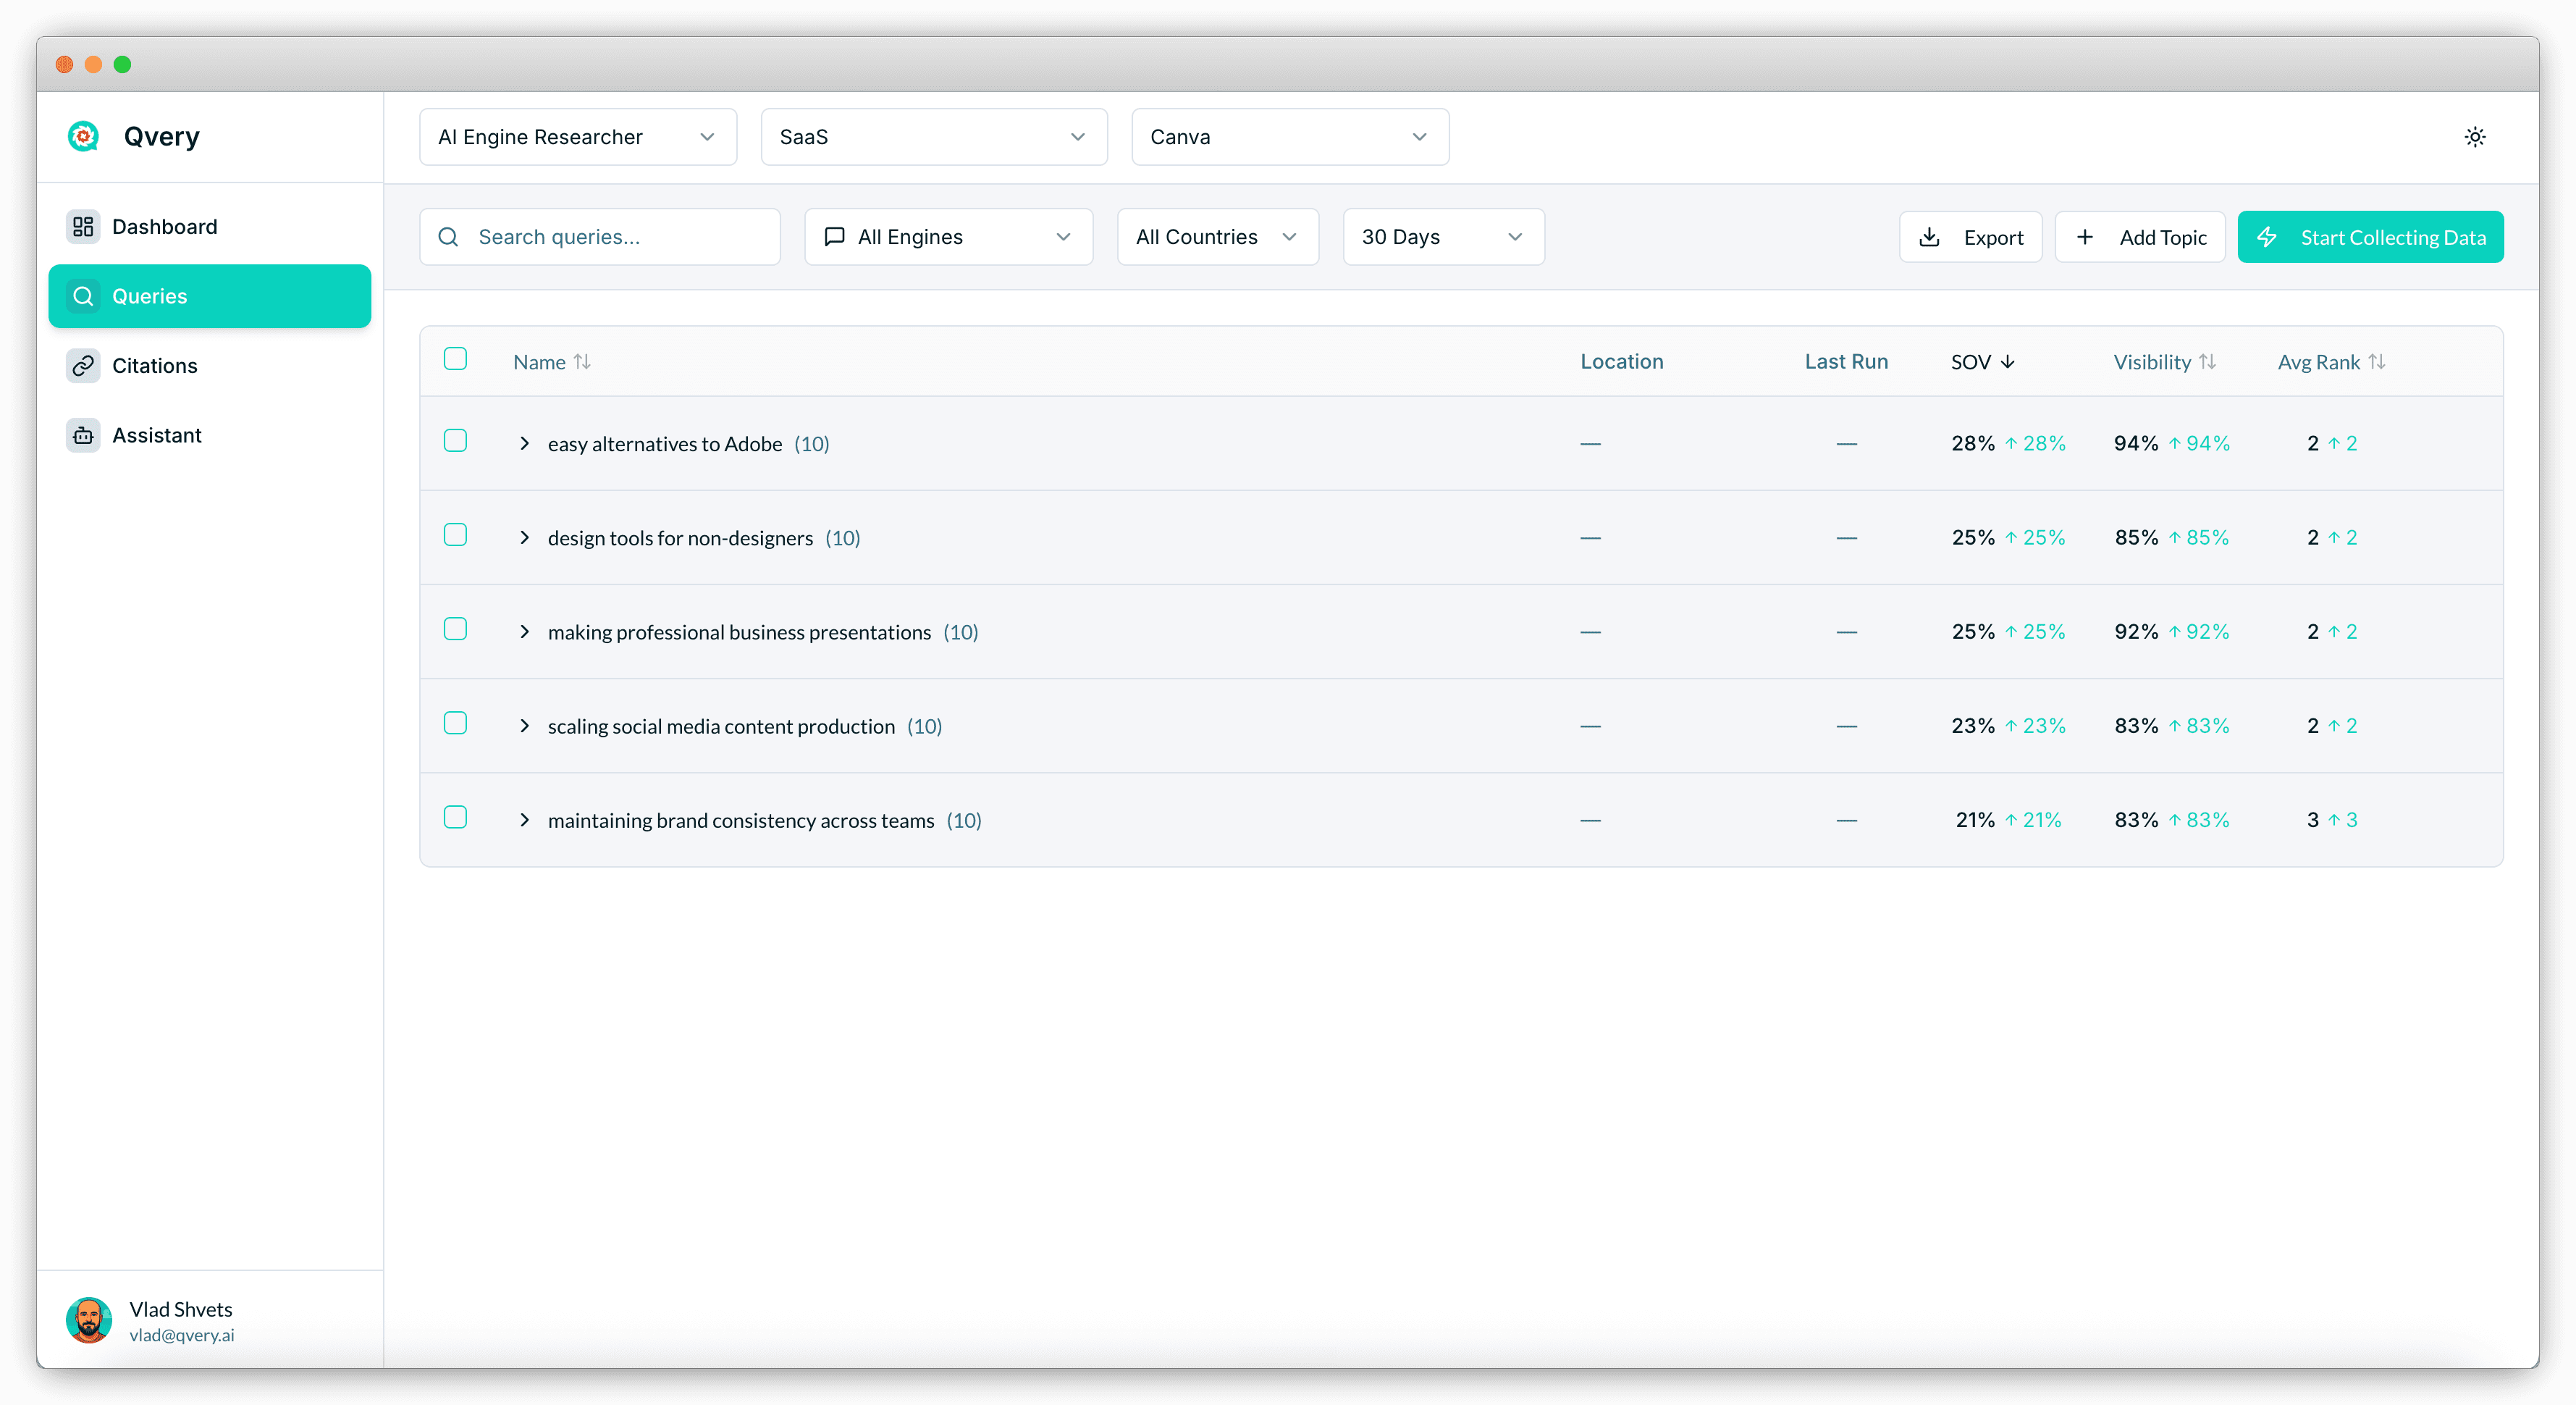
Task: Click the Qvery brand name text
Action: point(162,137)
